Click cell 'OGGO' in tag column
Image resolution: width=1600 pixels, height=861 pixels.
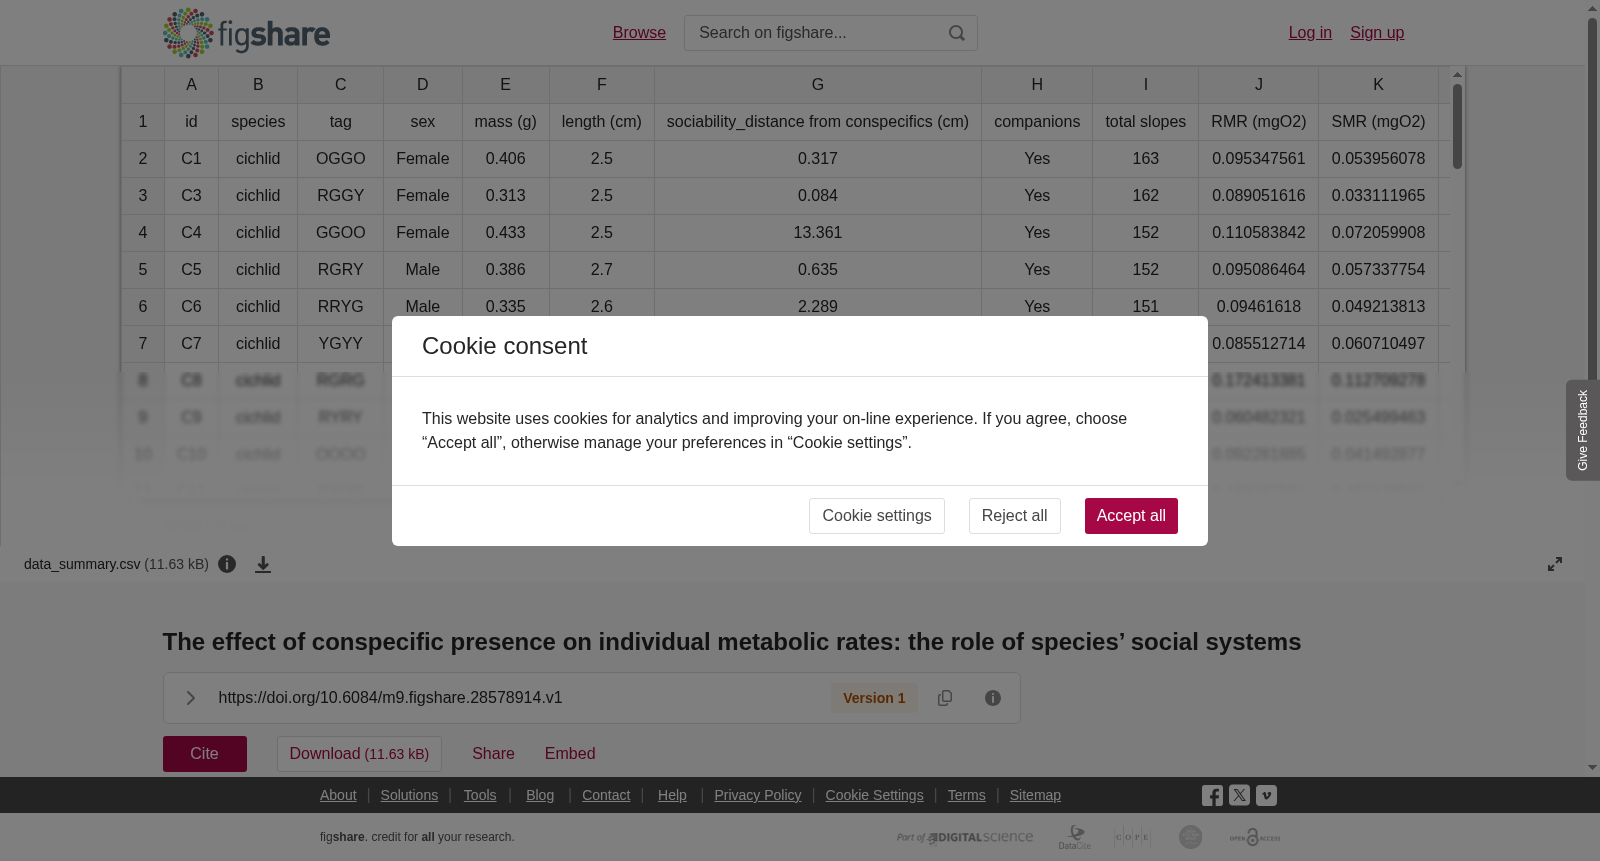[x=341, y=159]
